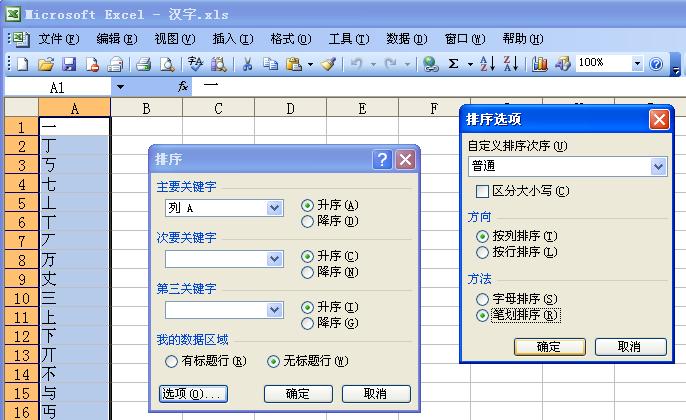
Task: Click 确定 in the 排序 dialog
Action: point(298,394)
